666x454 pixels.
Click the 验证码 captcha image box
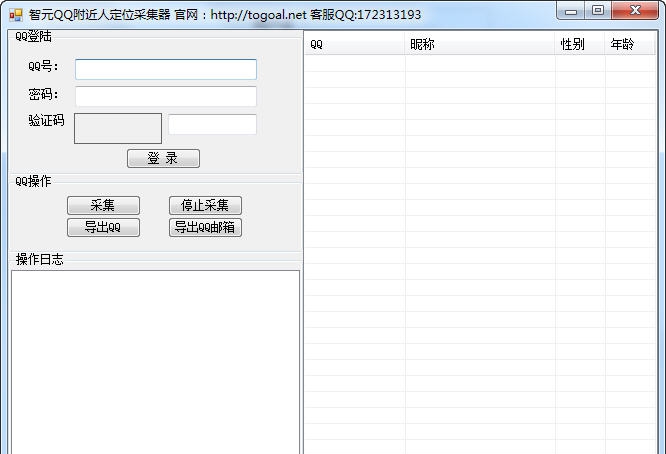(118, 128)
